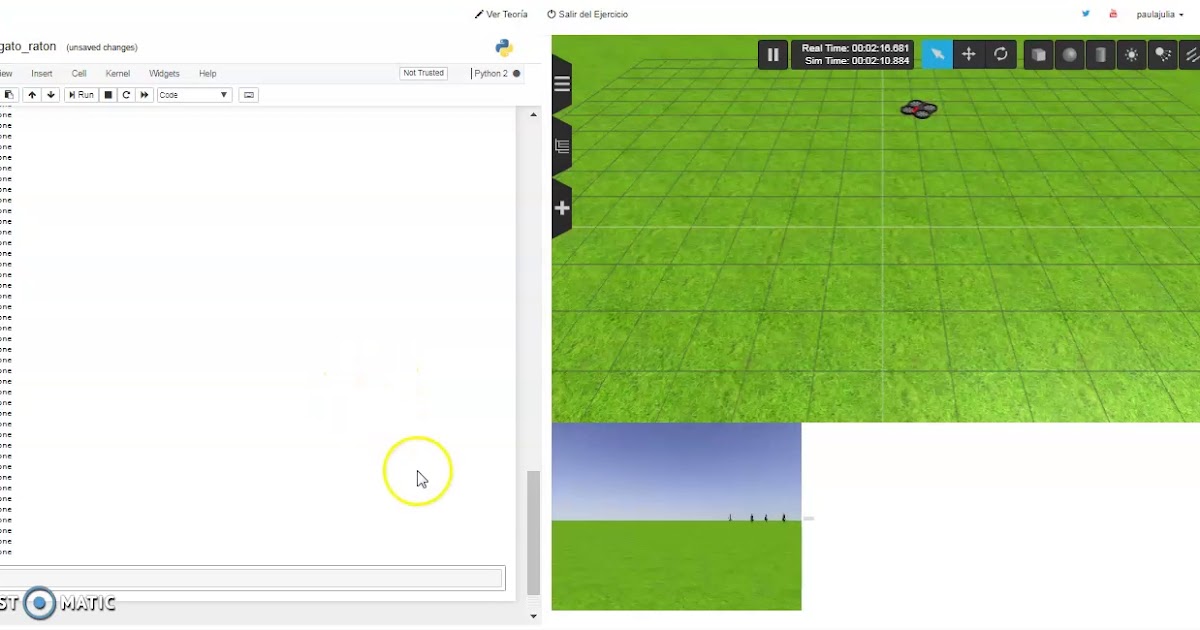Open the model tree panel tab
The height and width of the screenshot is (630, 1200).
tap(561, 146)
